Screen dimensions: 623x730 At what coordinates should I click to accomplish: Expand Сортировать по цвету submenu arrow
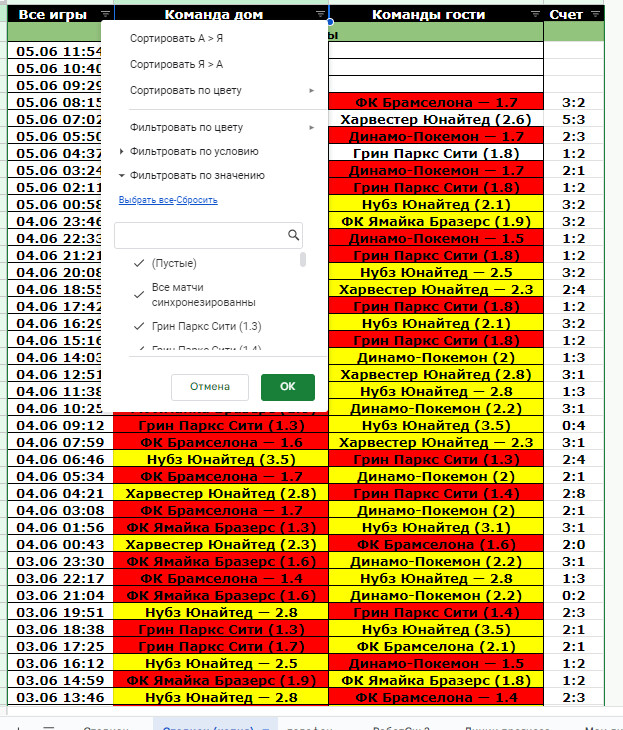click(312, 90)
